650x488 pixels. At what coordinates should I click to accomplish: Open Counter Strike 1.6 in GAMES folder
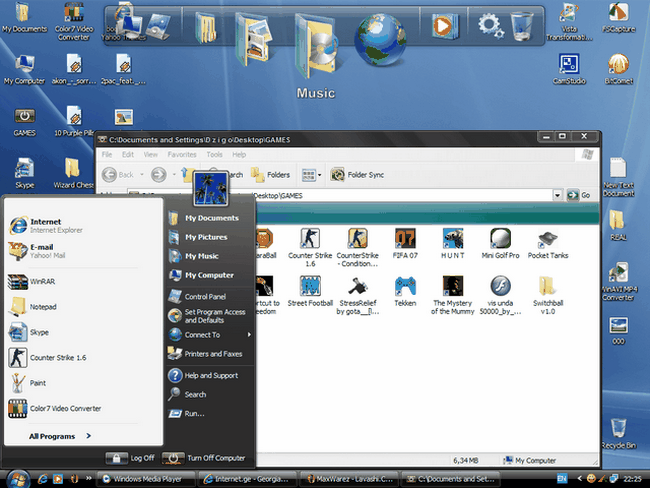coord(310,247)
